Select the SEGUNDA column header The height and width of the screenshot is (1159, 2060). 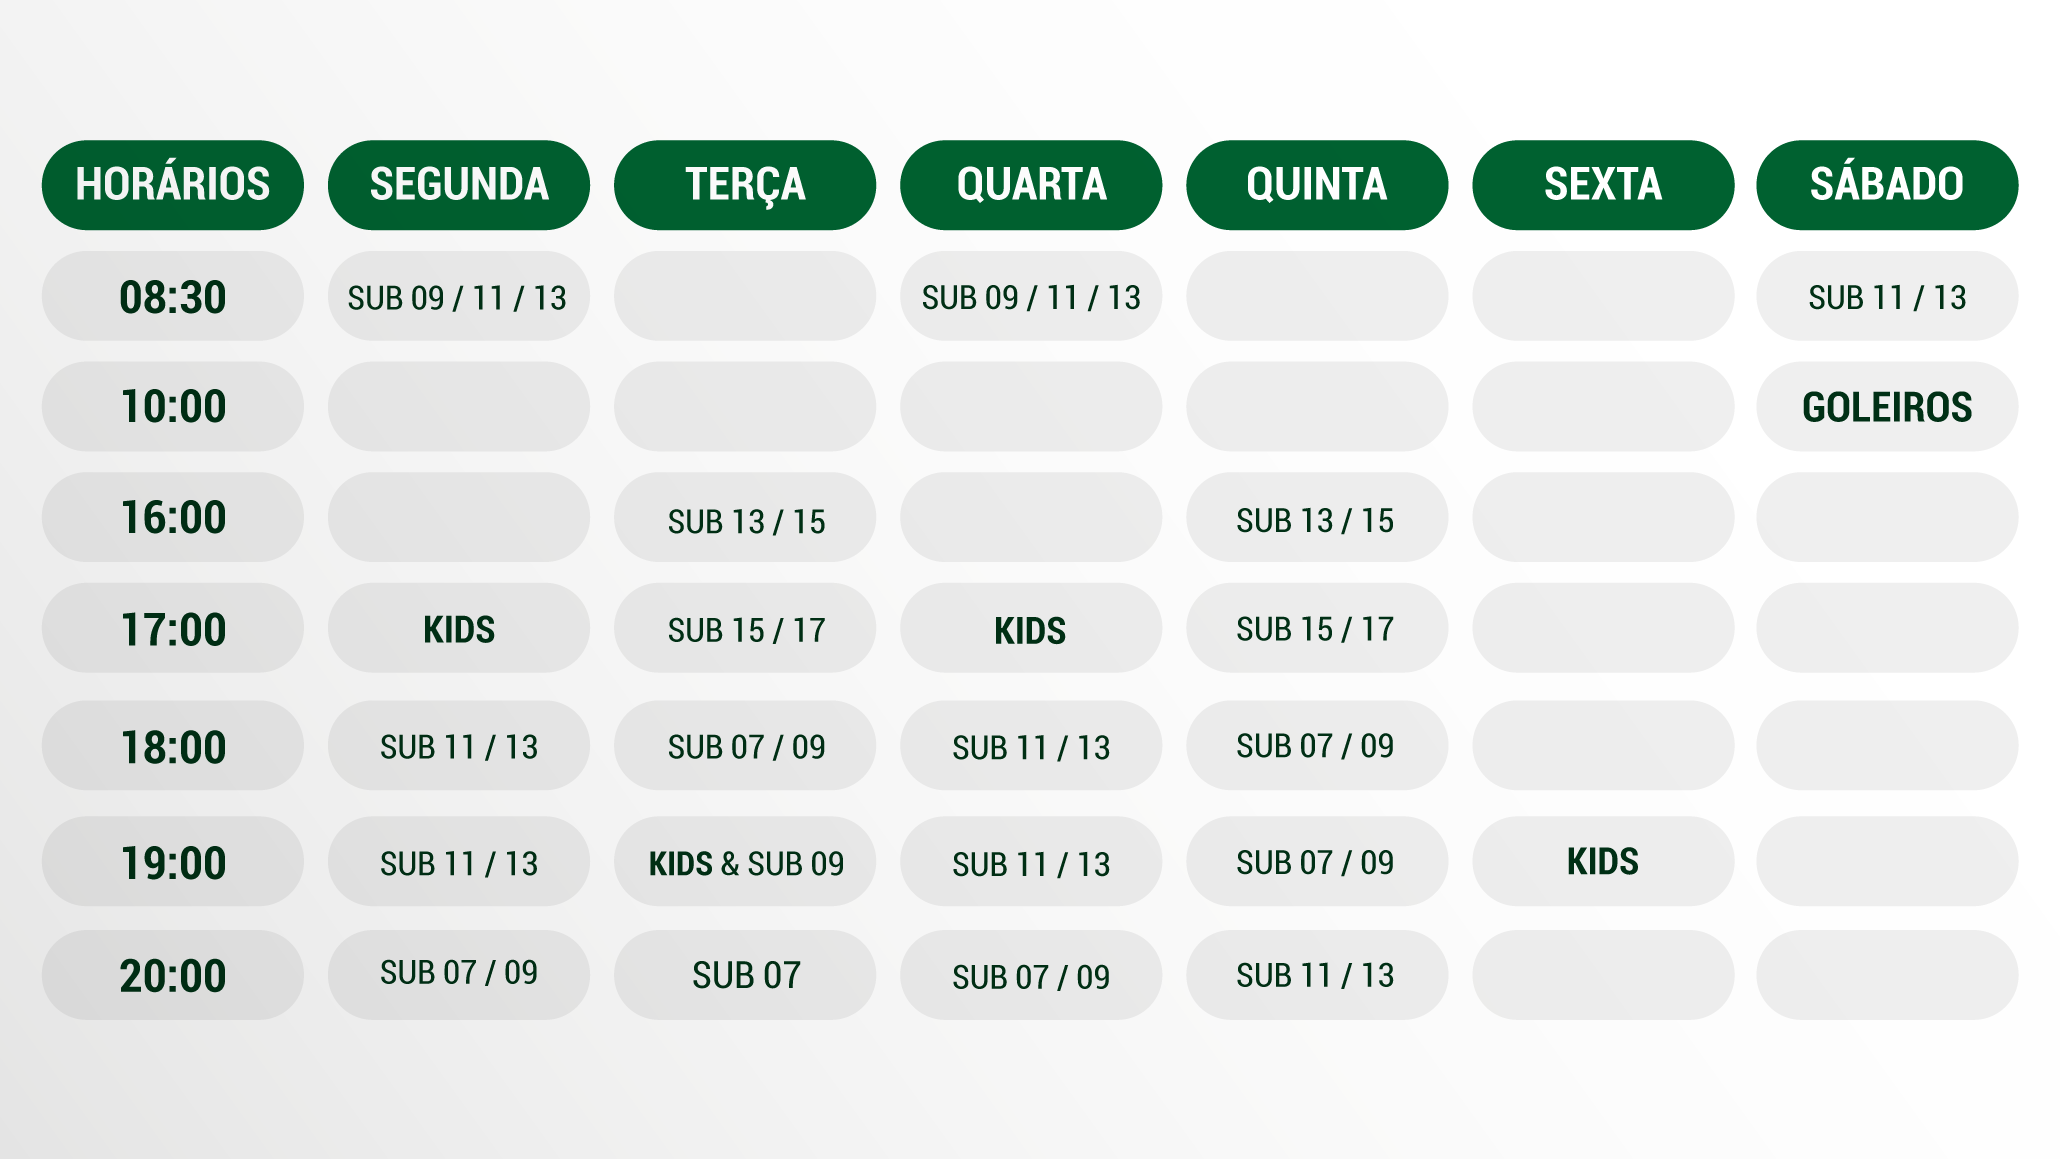pyautogui.click(x=458, y=185)
